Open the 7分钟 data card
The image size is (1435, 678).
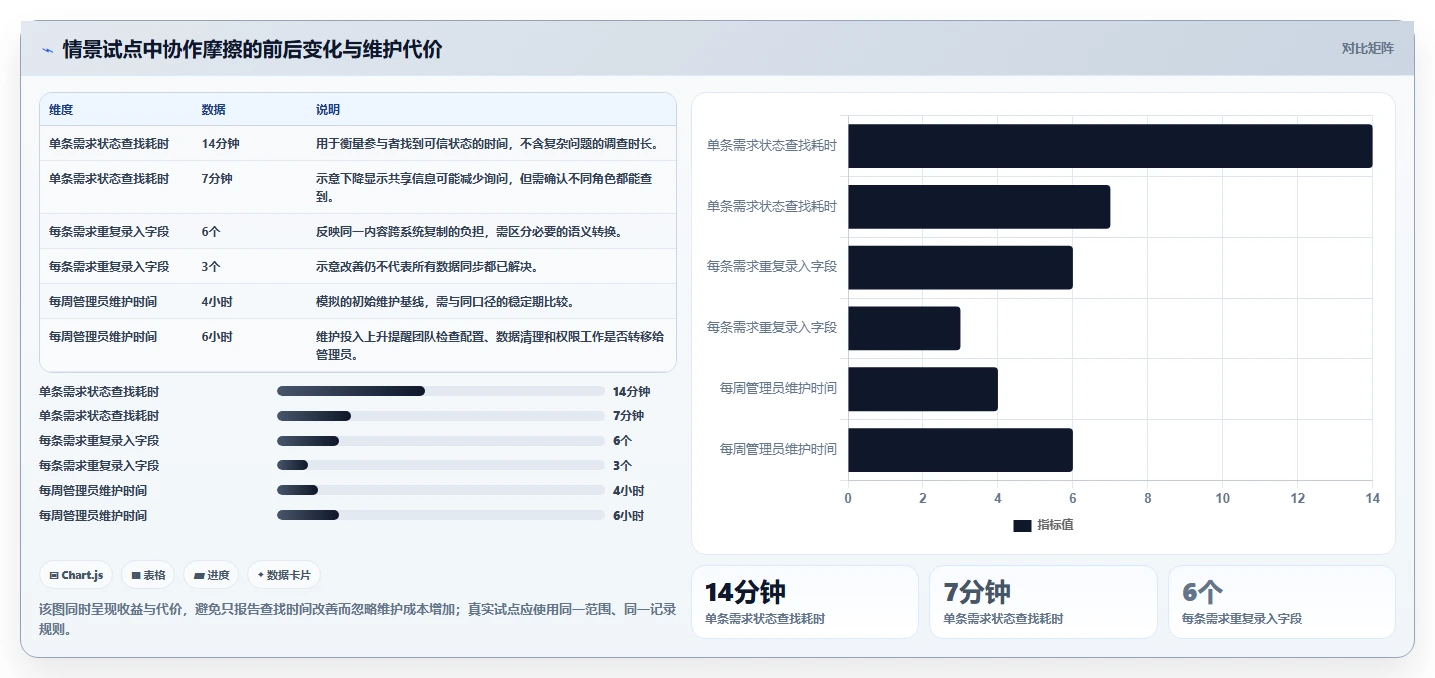(1043, 602)
